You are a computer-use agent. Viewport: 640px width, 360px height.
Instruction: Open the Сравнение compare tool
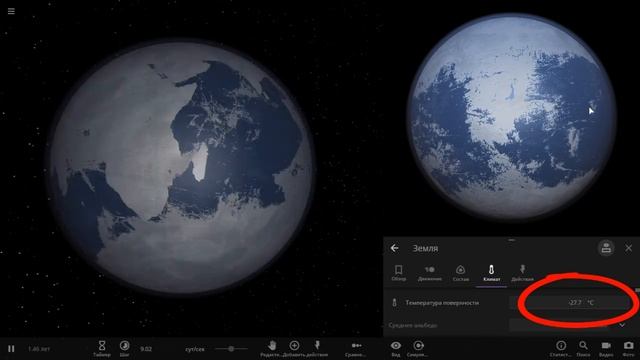coord(356,348)
